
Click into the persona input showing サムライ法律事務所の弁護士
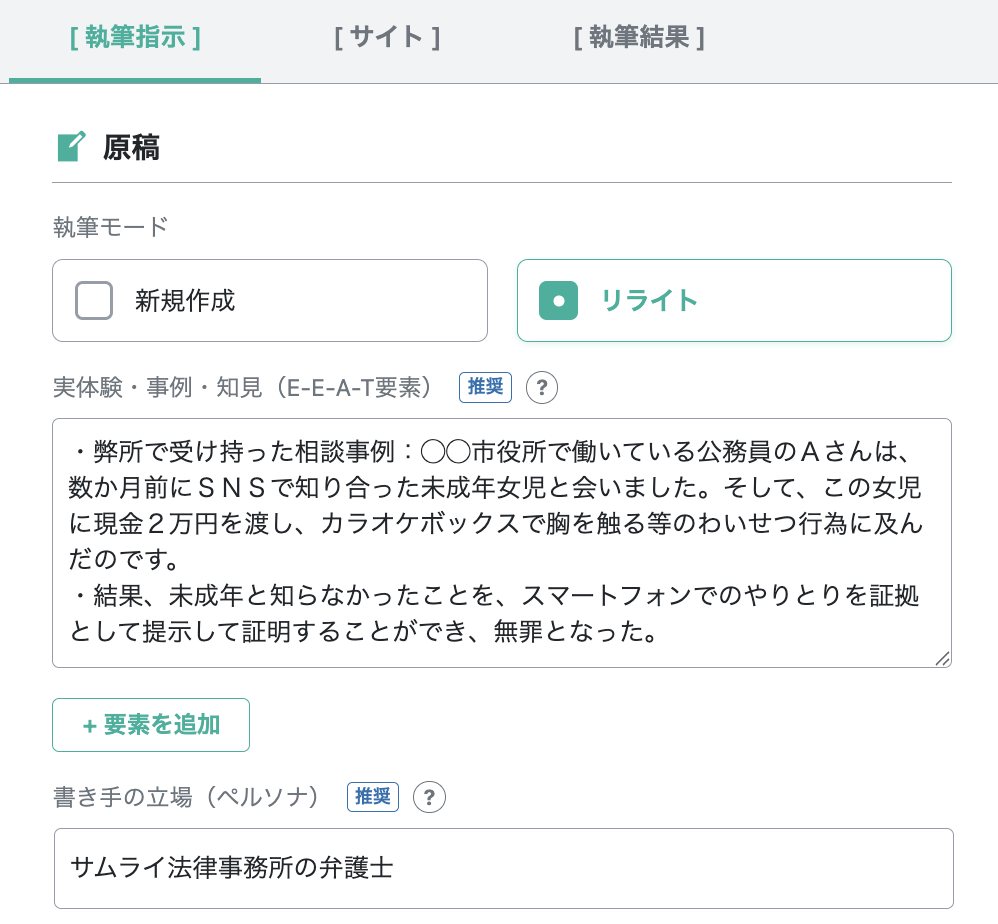click(500, 868)
